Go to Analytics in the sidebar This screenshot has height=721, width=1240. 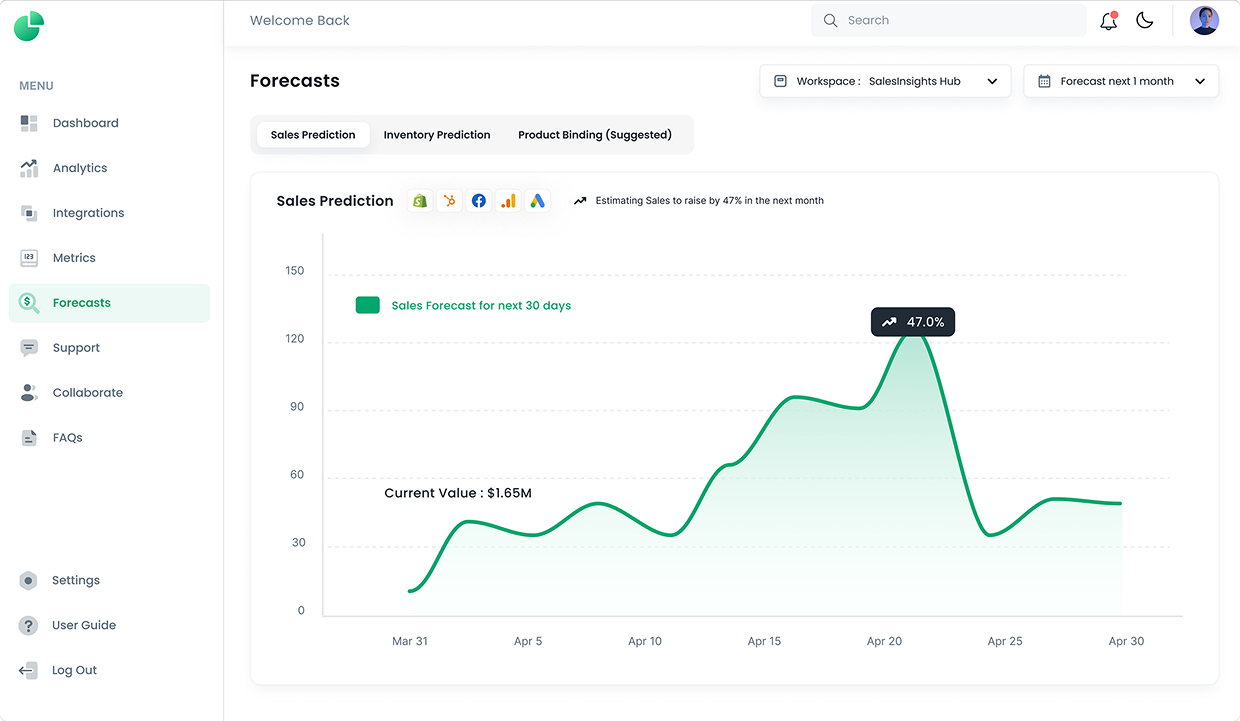point(80,168)
